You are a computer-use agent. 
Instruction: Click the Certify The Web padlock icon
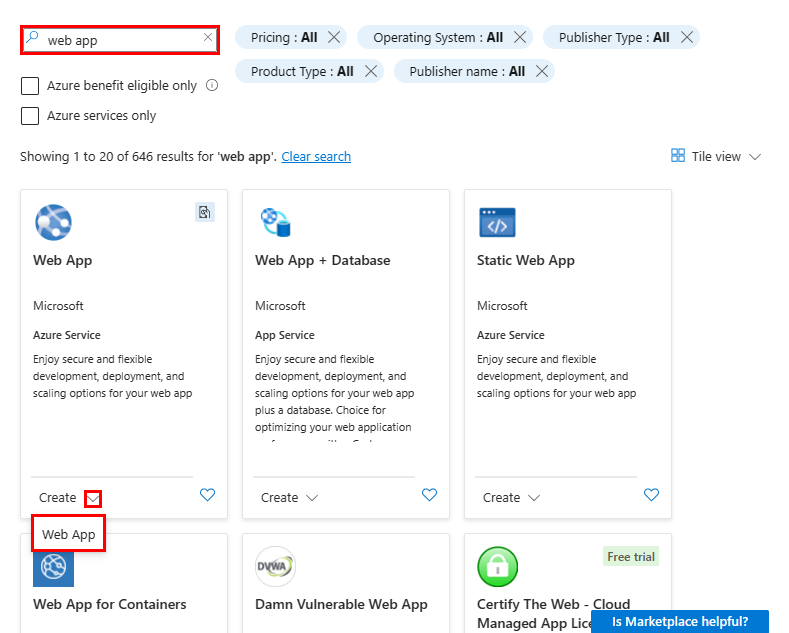click(497, 567)
